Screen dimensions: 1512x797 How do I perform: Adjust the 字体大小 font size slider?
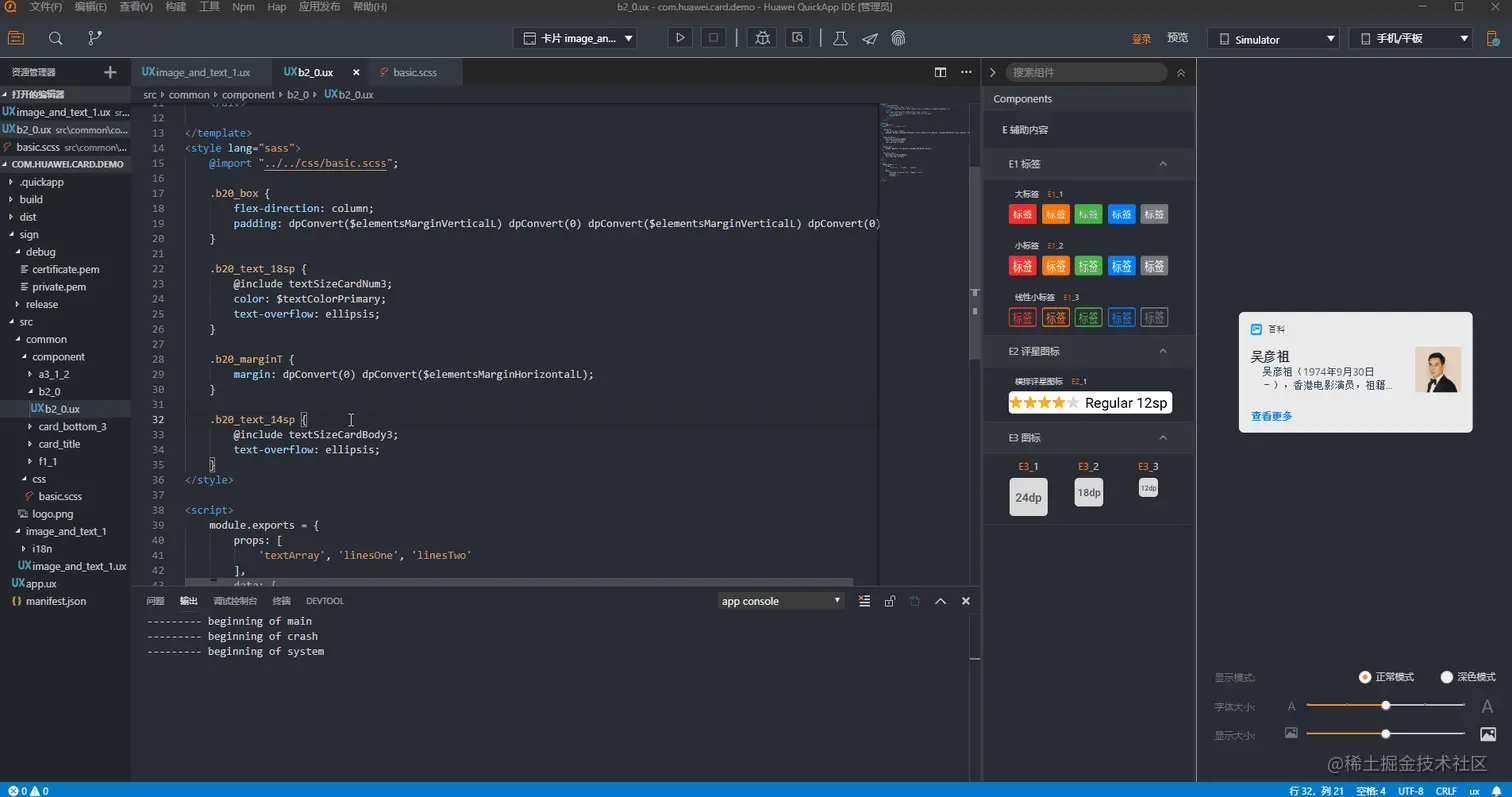coord(1386,705)
